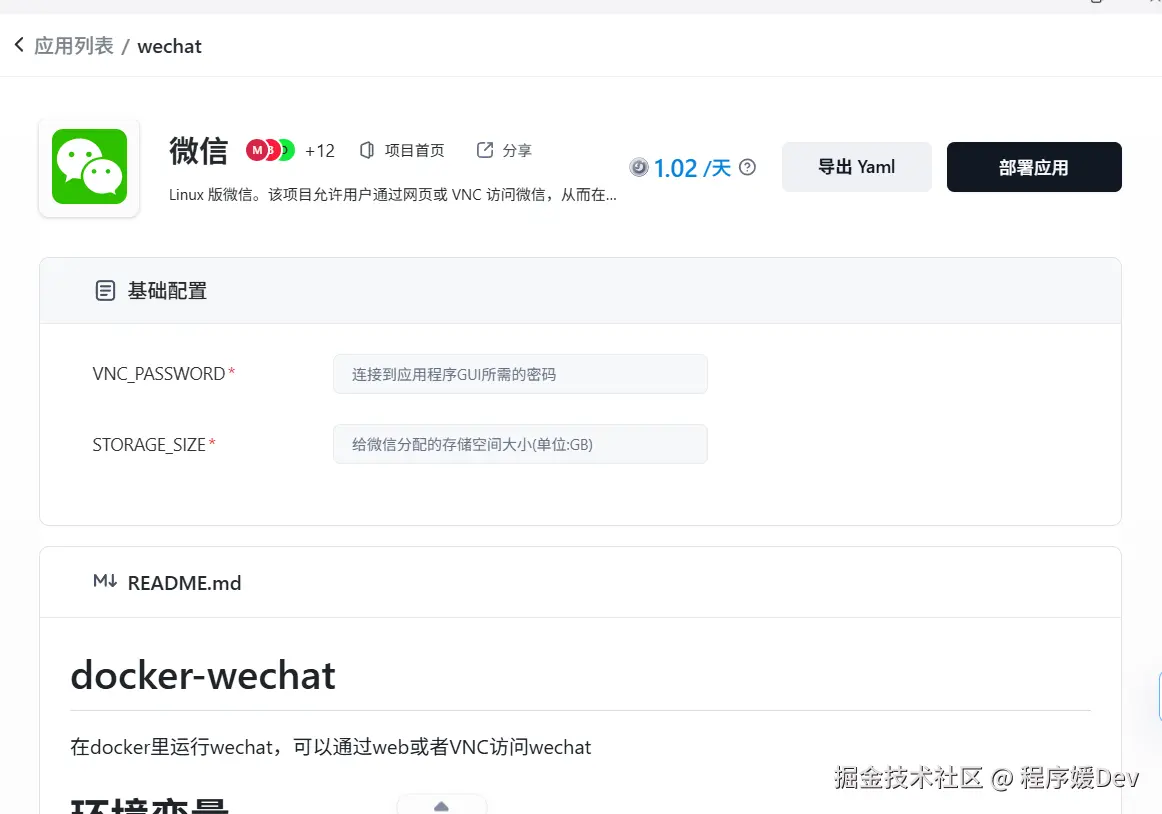Click the red M contributor avatar
The image size is (1162, 814).
(257, 150)
